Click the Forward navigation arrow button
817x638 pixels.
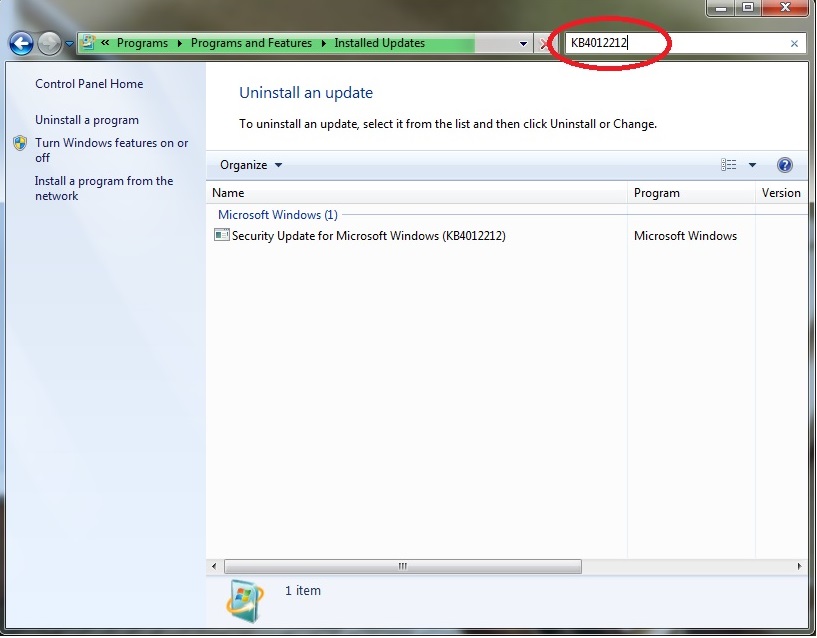(x=49, y=44)
